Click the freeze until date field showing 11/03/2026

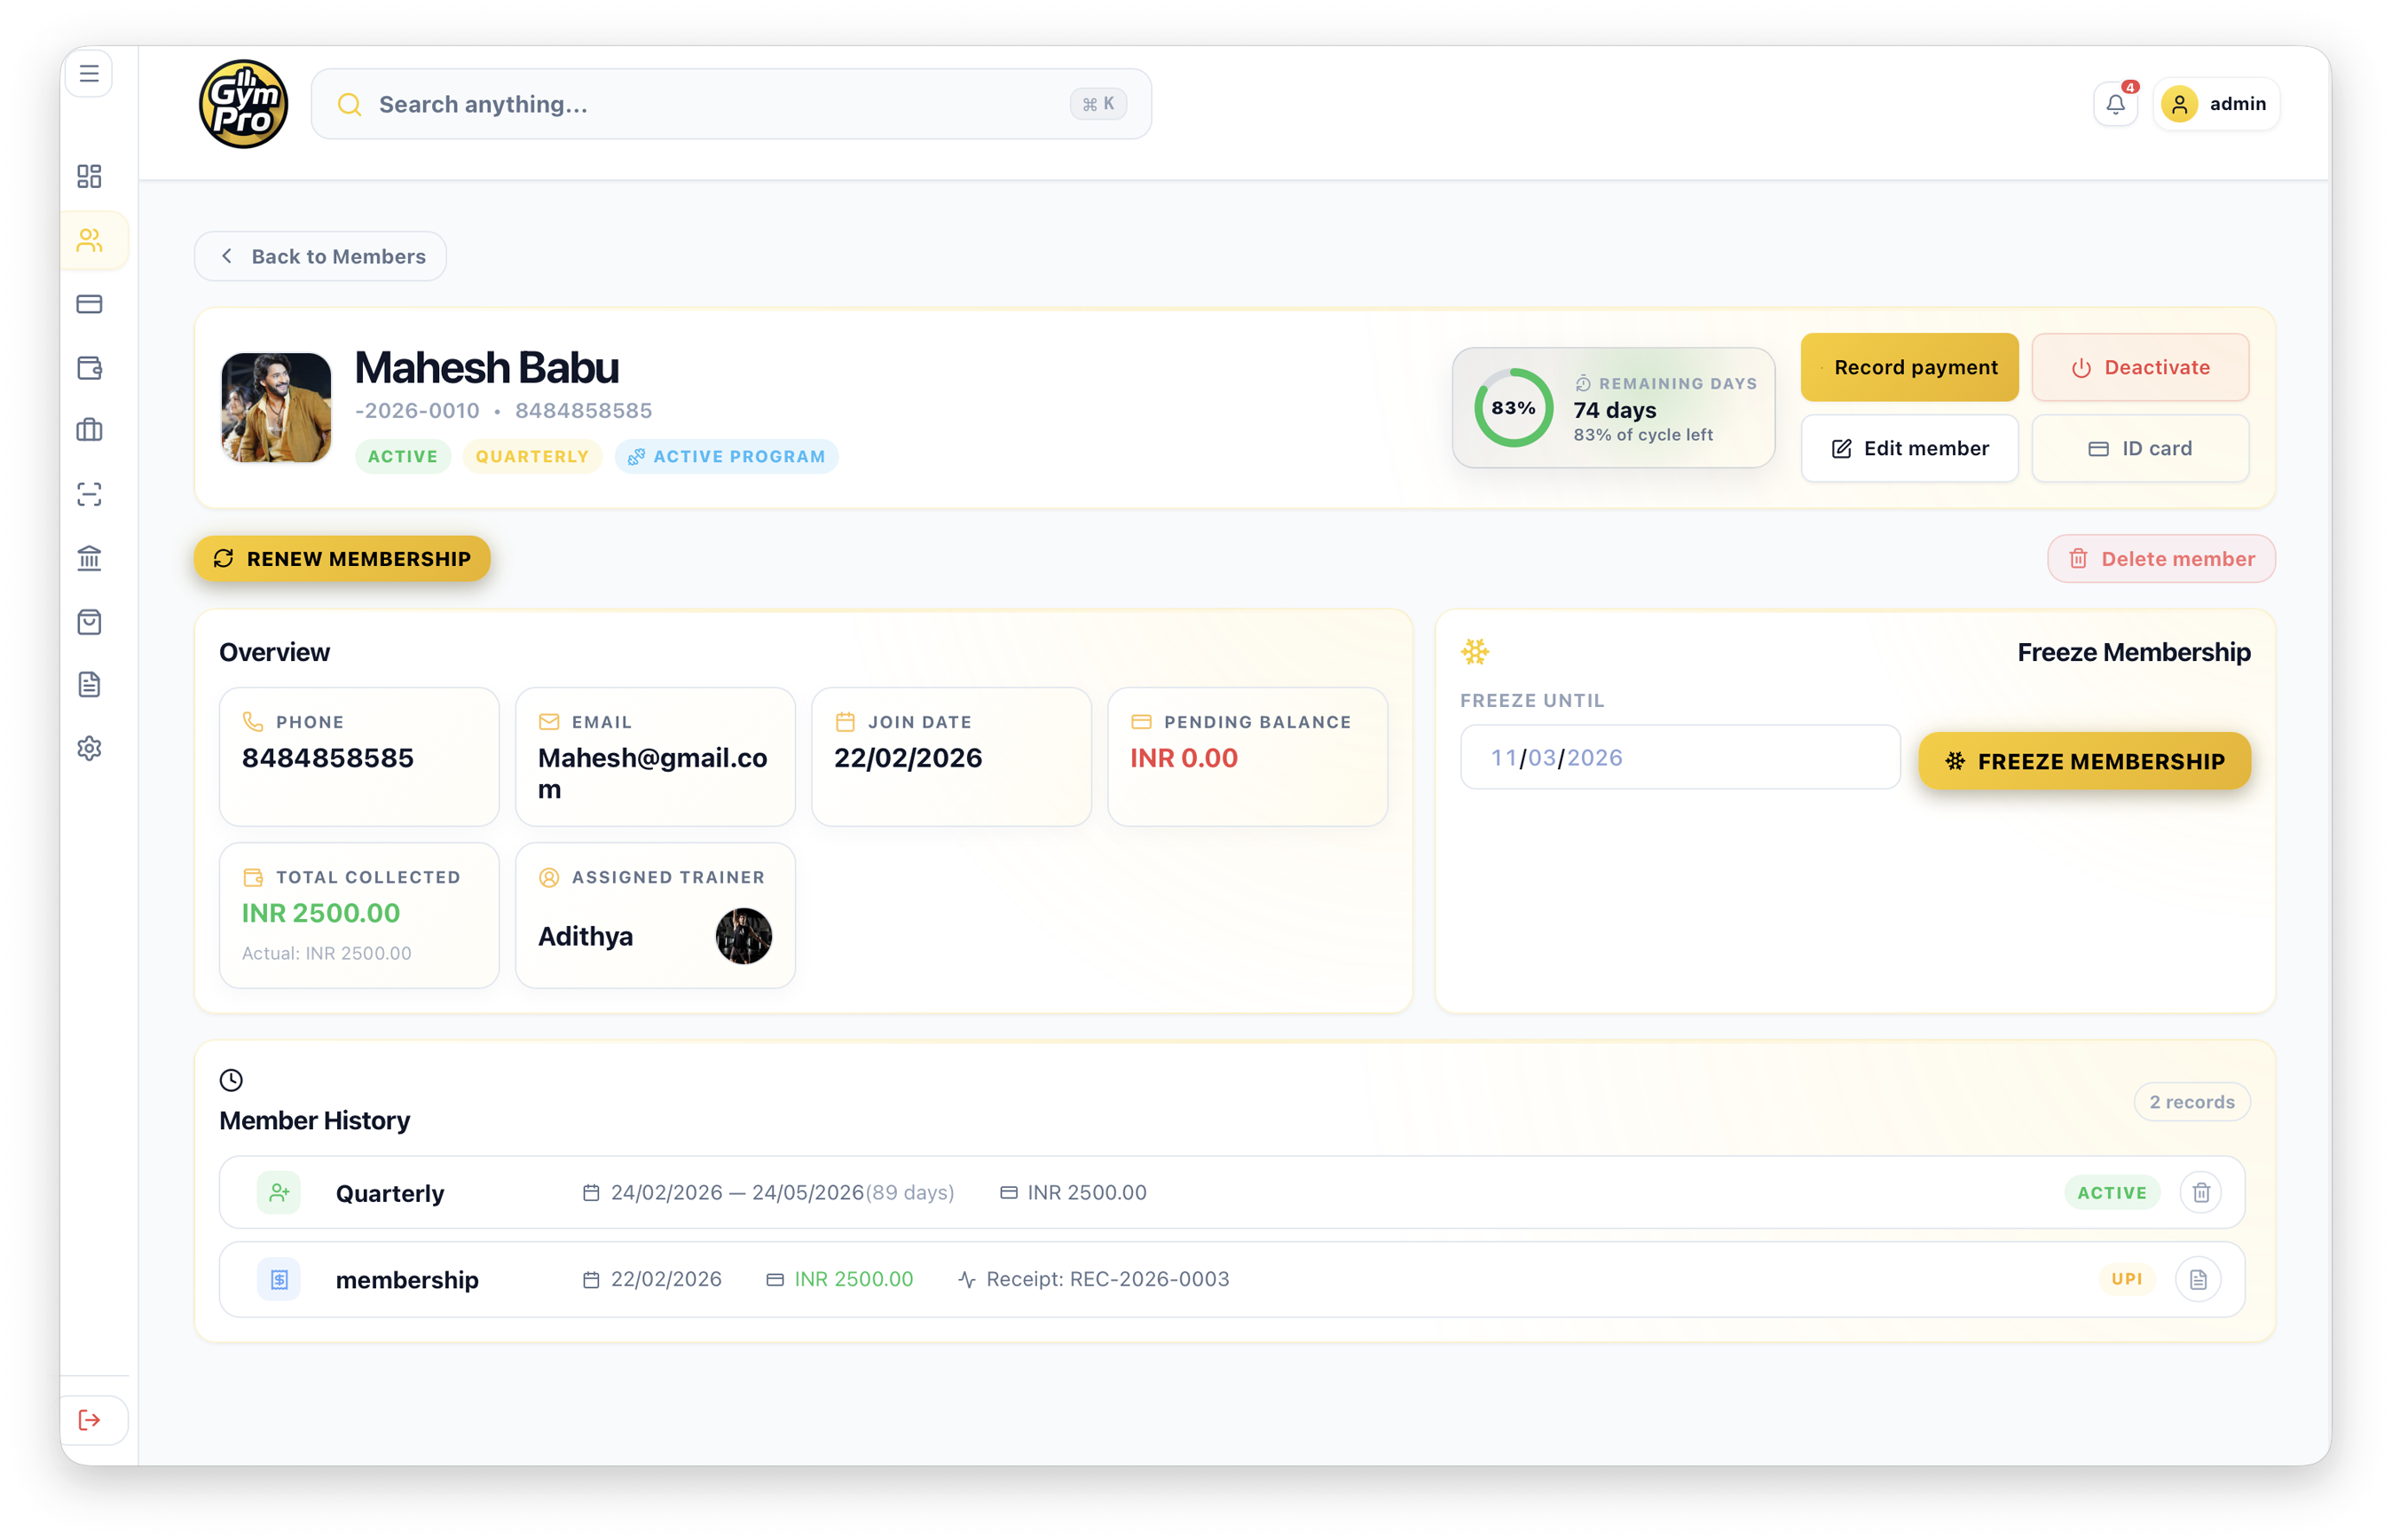pos(1679,757)
